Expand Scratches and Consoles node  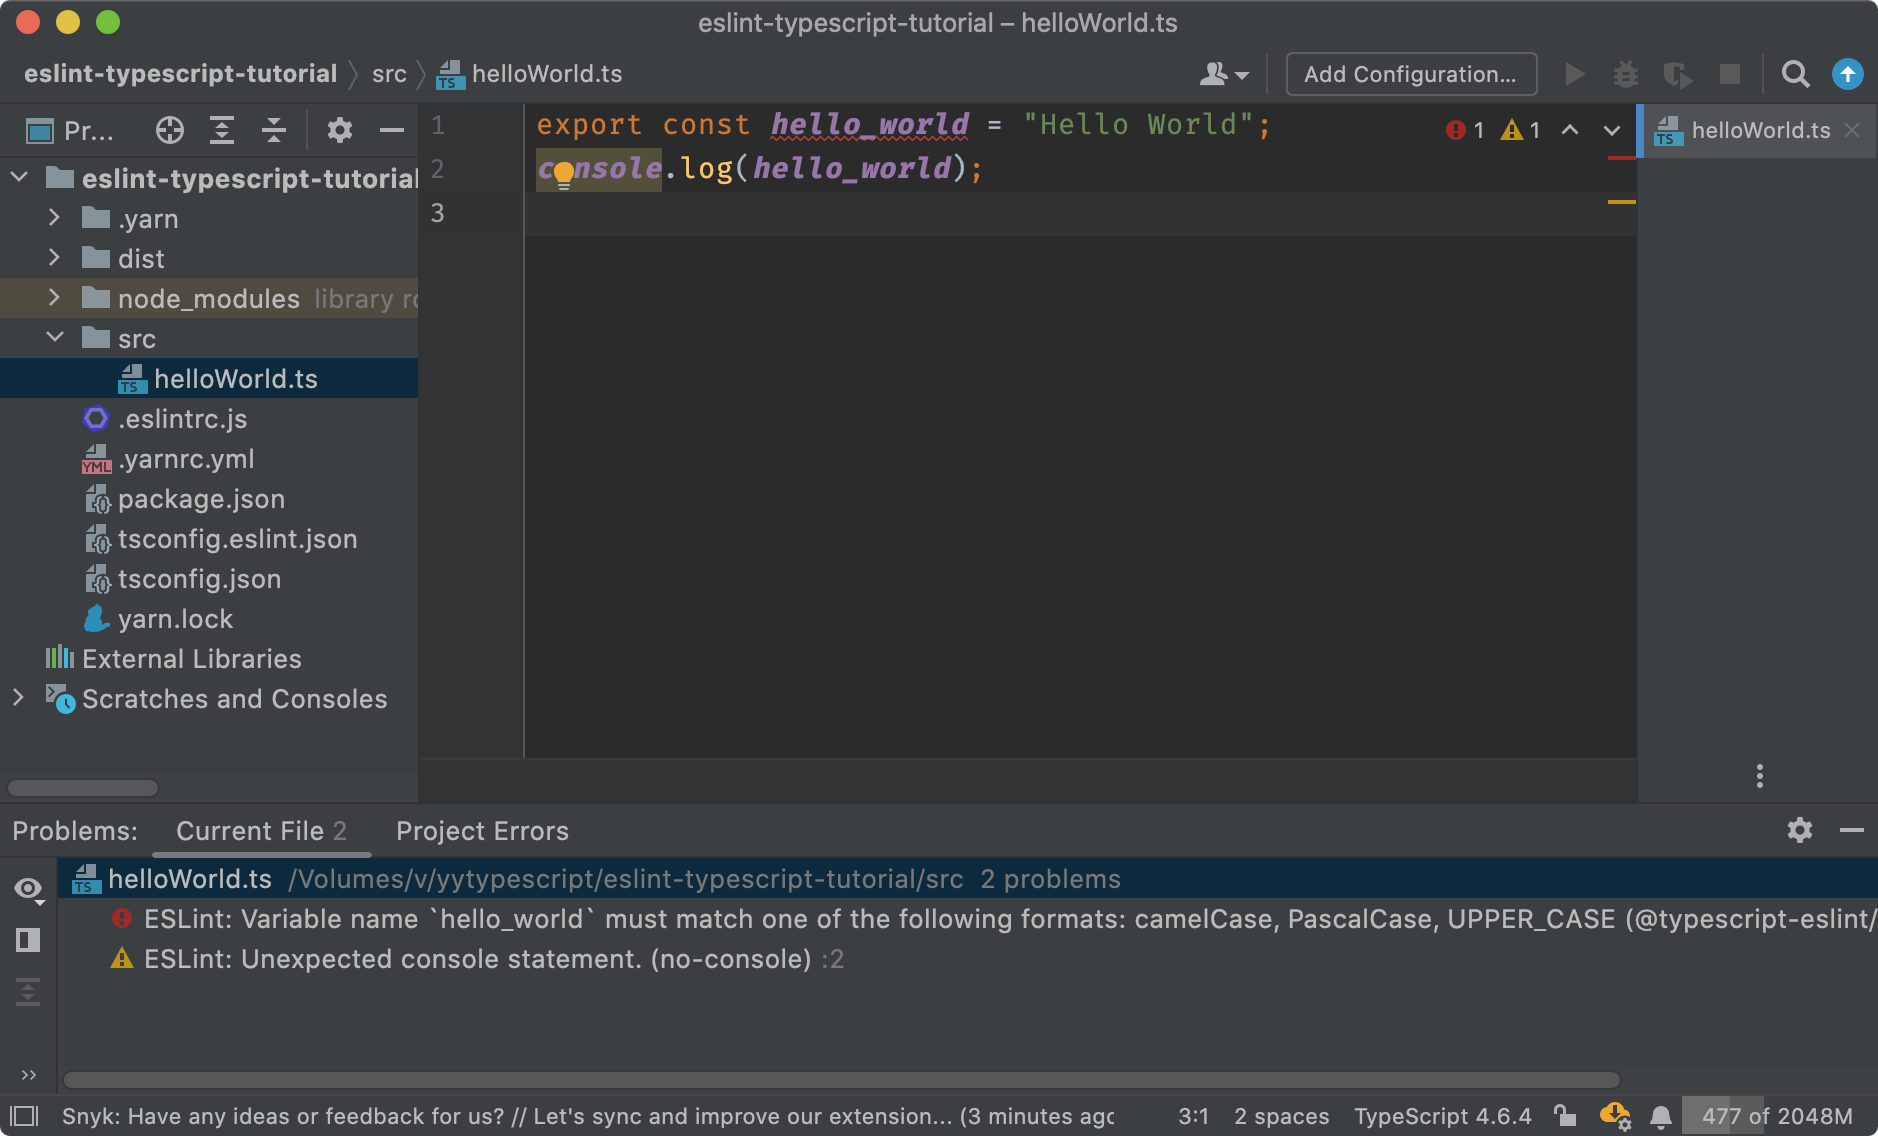coord(18,698)
